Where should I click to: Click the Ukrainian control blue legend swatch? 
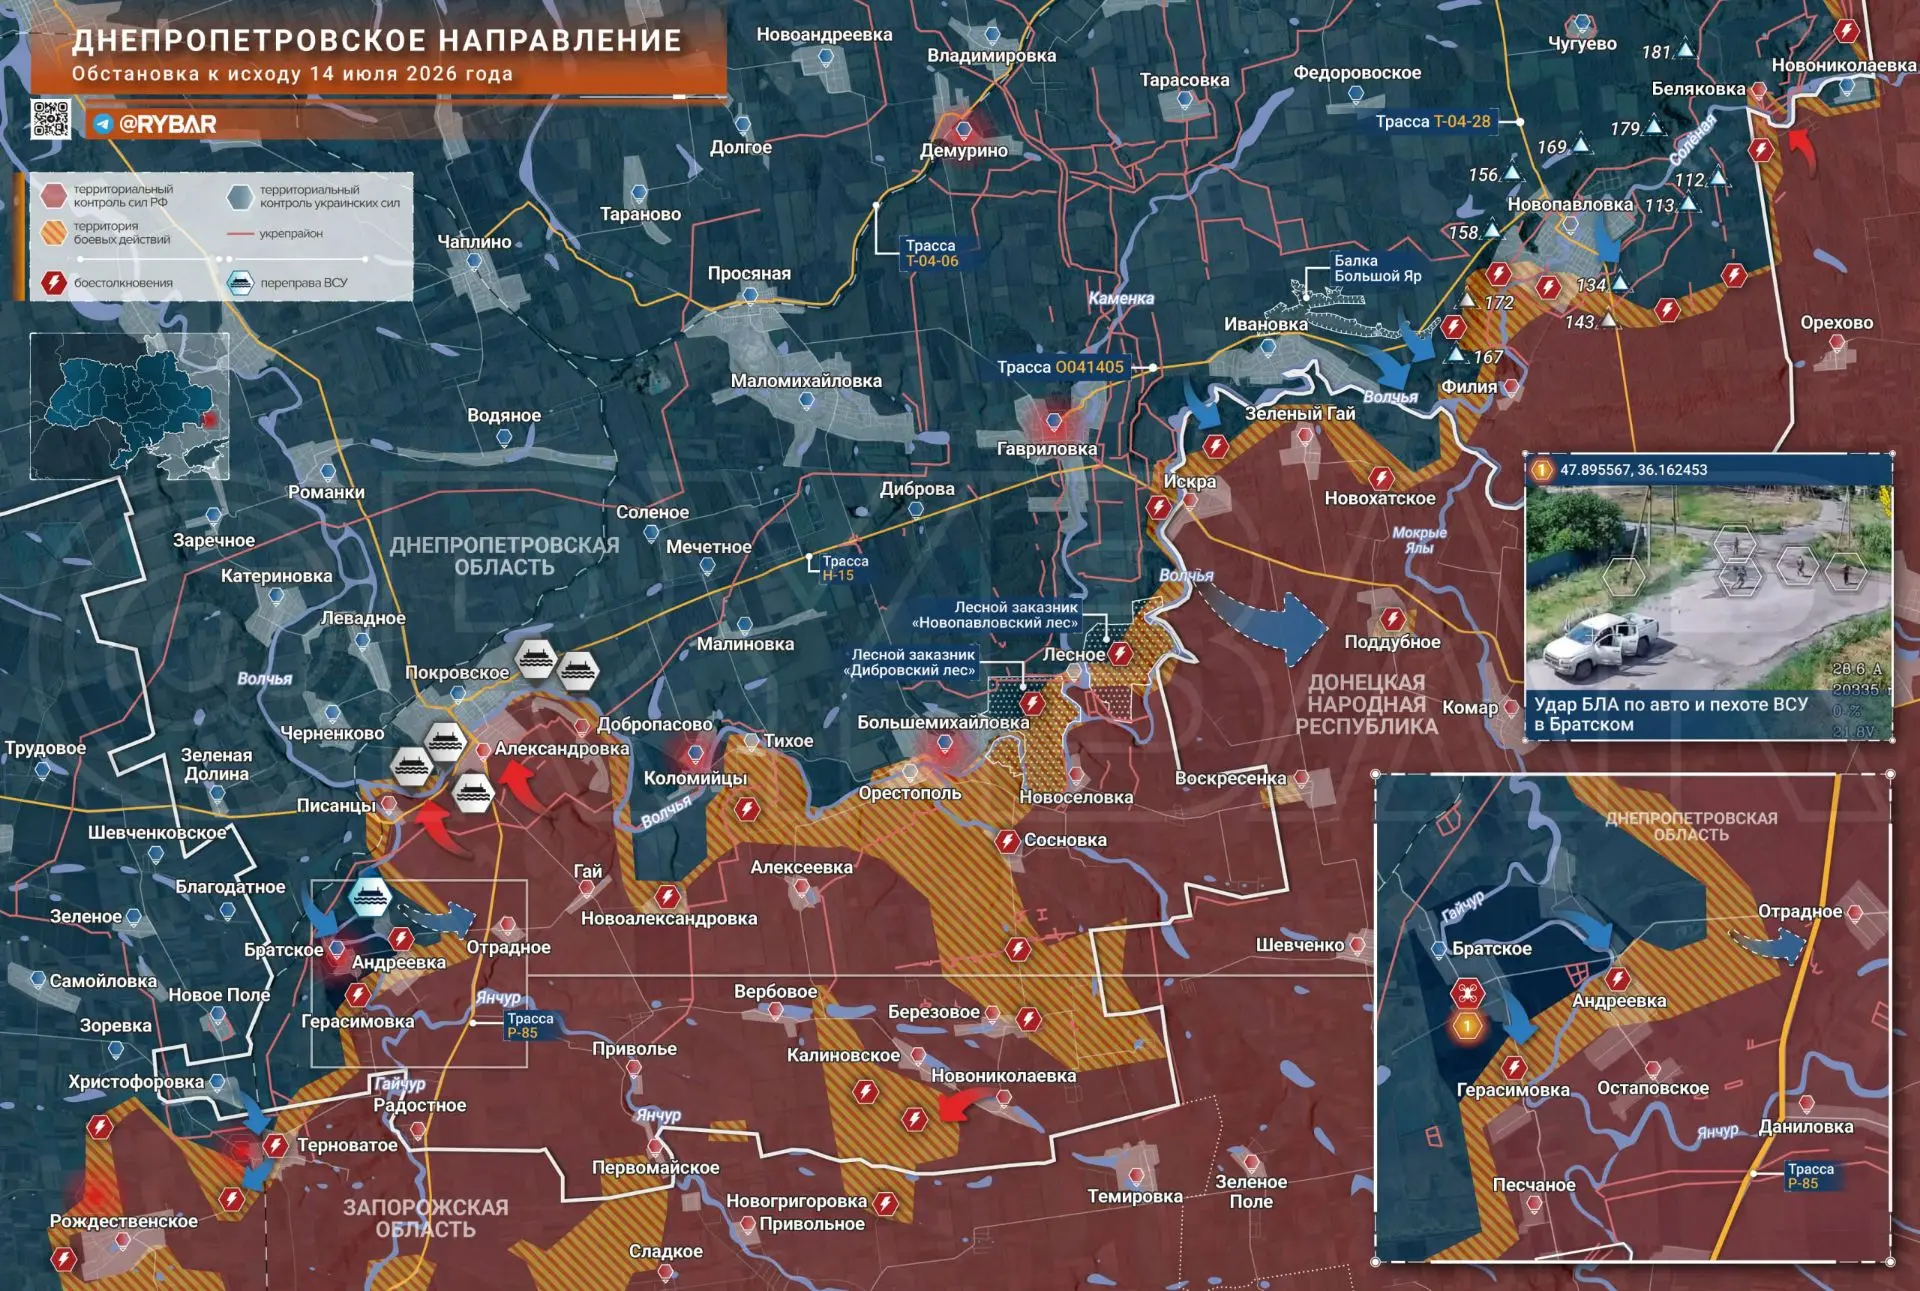coord(240,196)
